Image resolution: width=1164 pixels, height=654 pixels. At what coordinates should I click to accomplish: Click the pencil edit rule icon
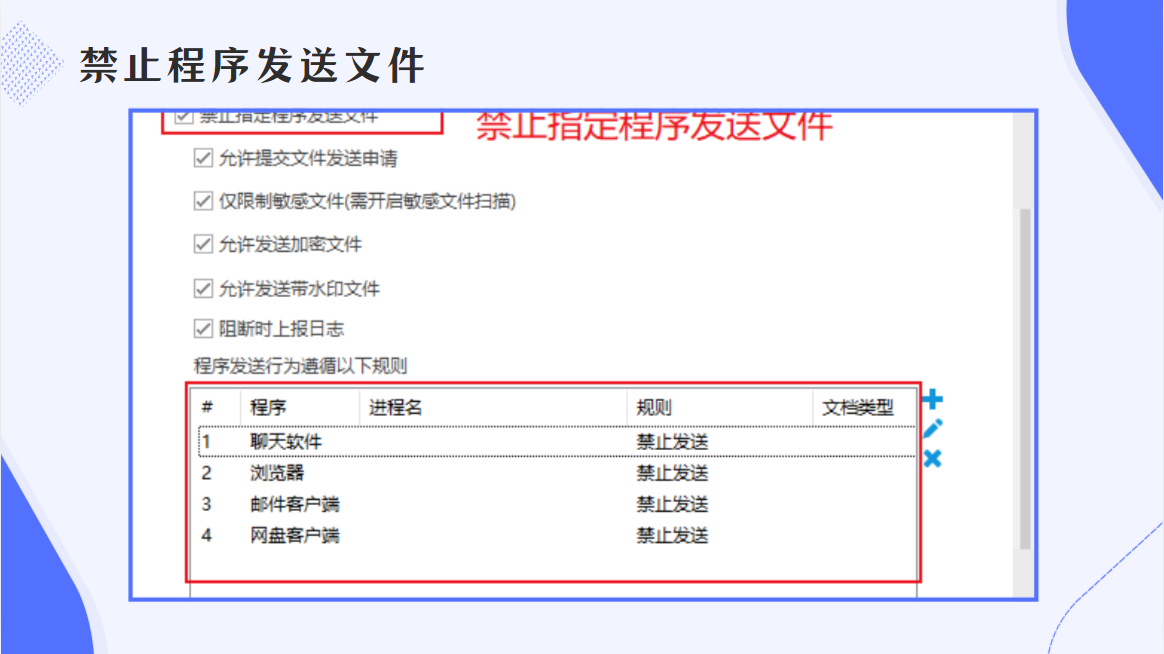932,428
